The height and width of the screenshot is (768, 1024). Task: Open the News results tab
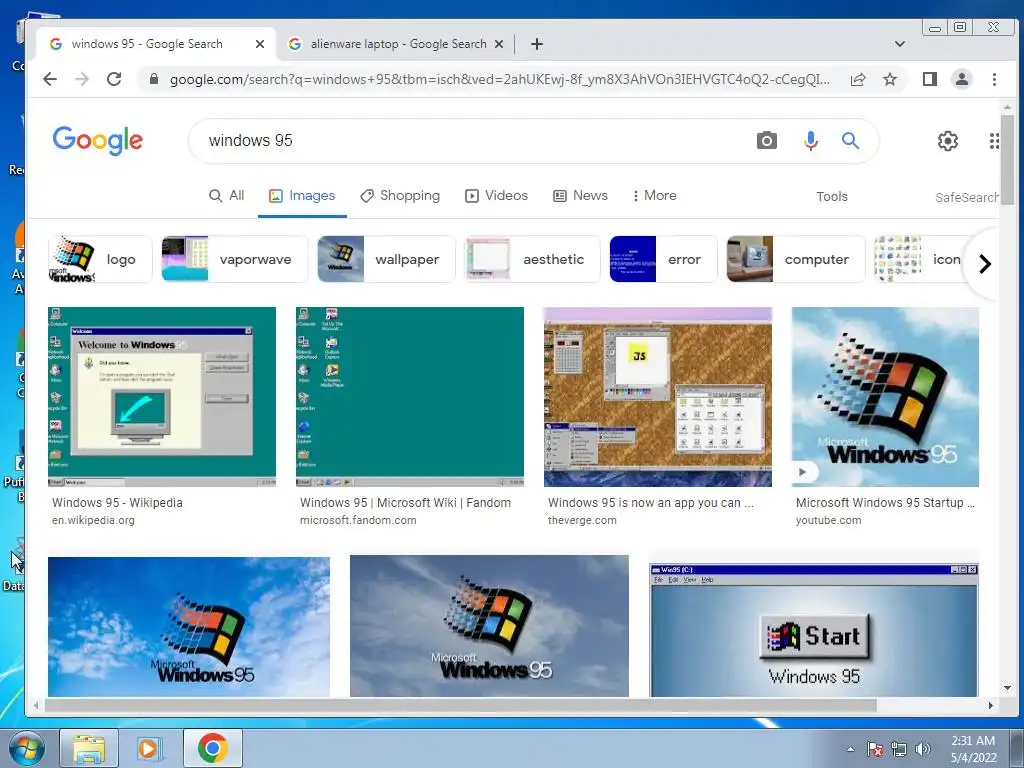tap(580, 195)
